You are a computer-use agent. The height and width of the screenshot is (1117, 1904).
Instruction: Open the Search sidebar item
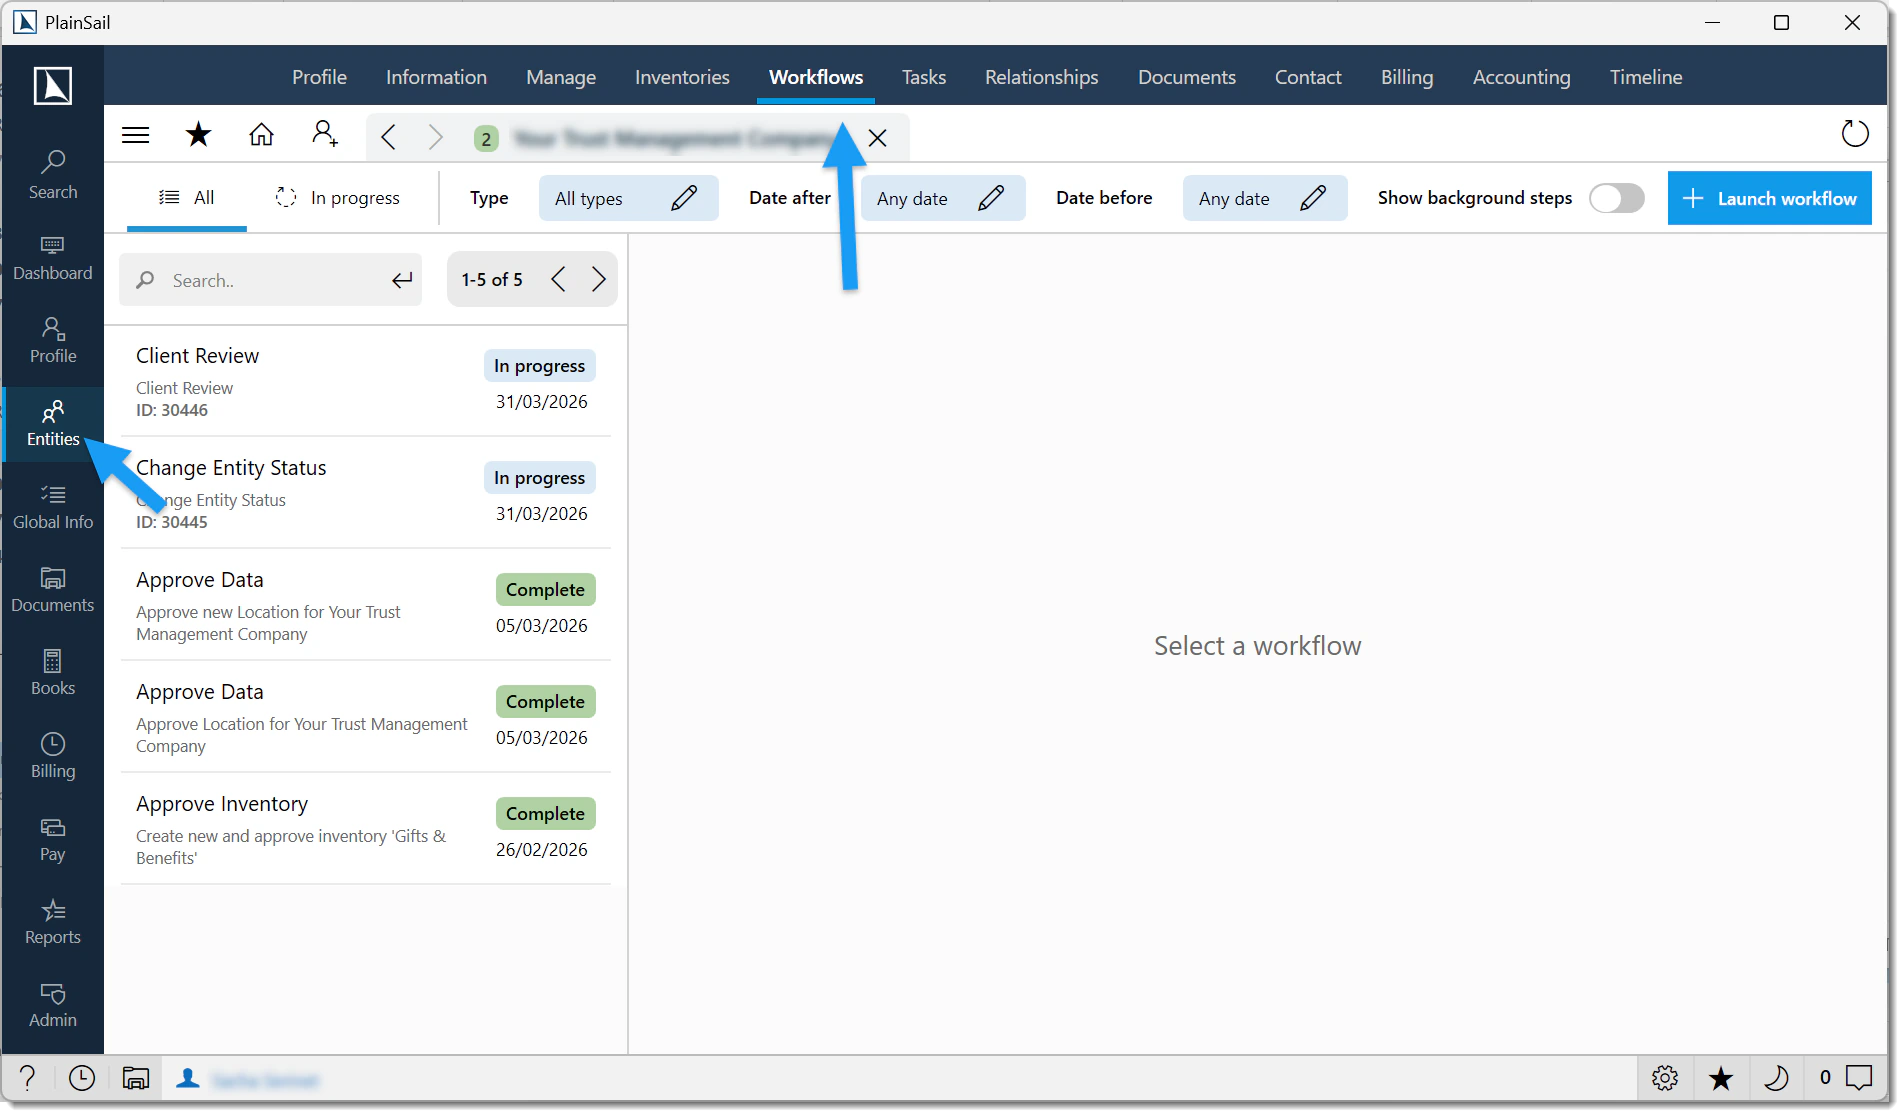52,175
